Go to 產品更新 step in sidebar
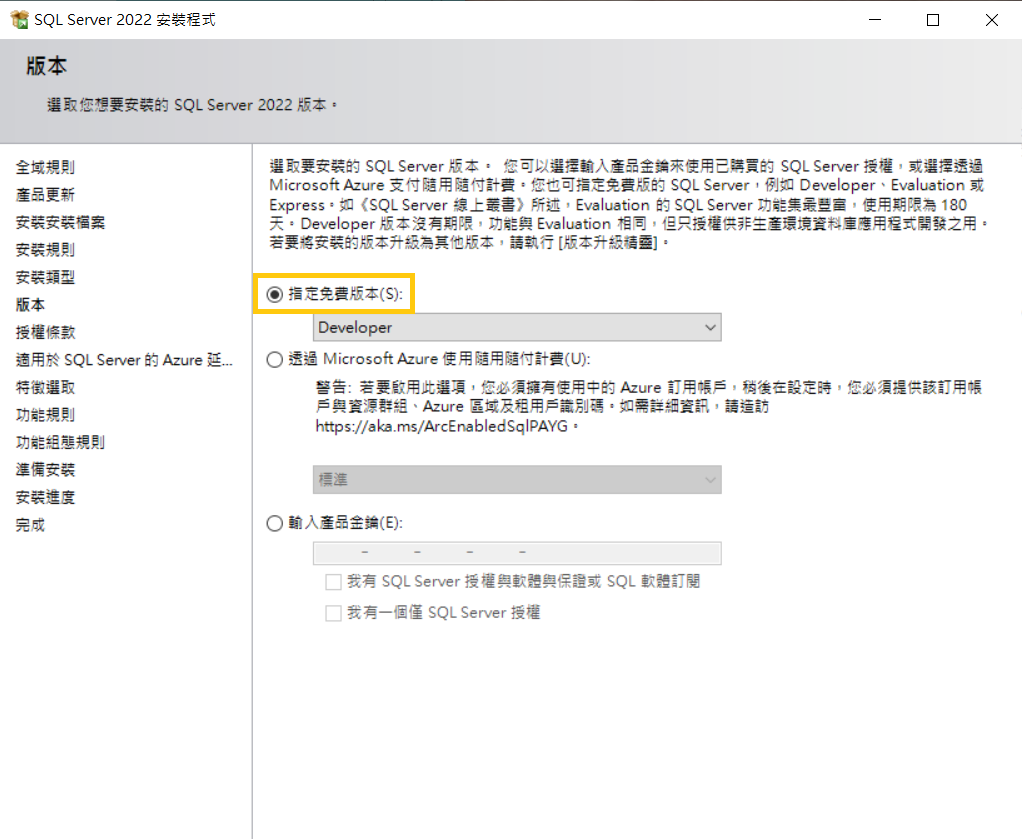 coord(45,195)
